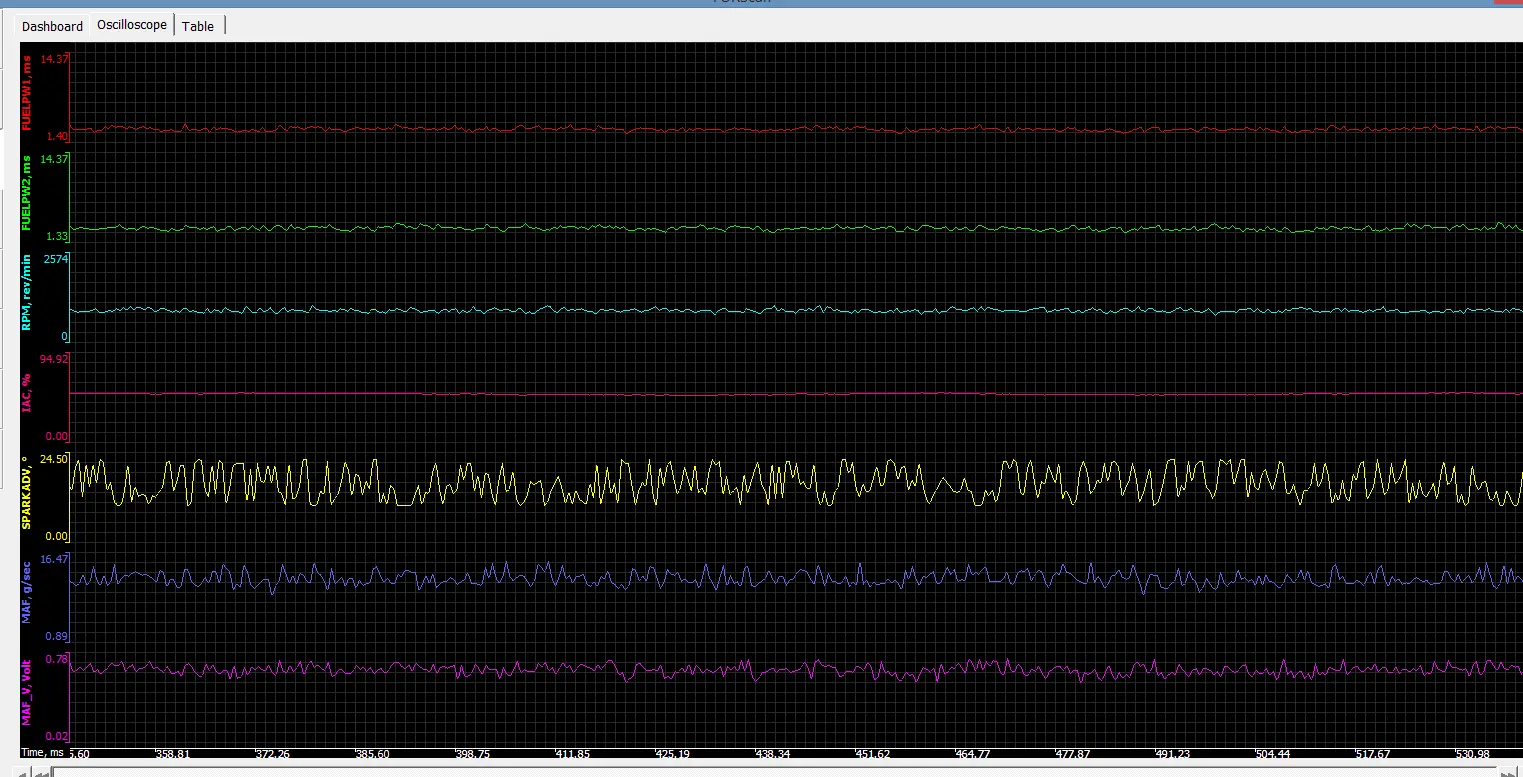Click the 358.81 time marker

(173, 753)
